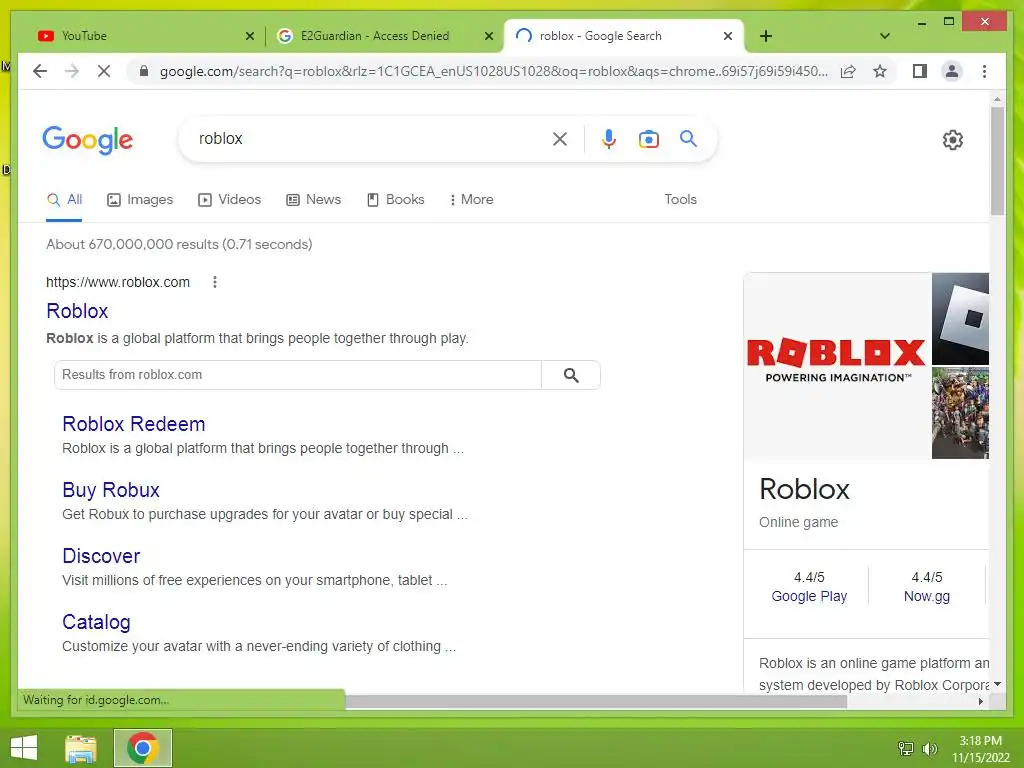Screen dimensions: 1024x768
Task: Search by image with camera icon
Action: (648, 138)
